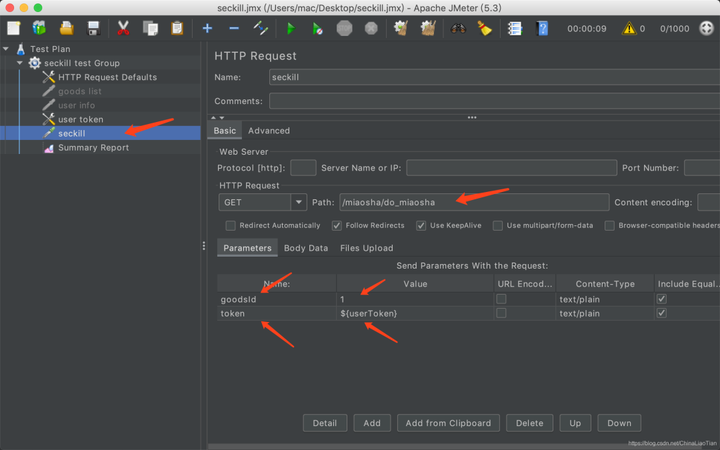Toggle the Use KeepAlive checkbox
Image resolution: width=720 pixels, height=450 pixels.
point(421,225)
